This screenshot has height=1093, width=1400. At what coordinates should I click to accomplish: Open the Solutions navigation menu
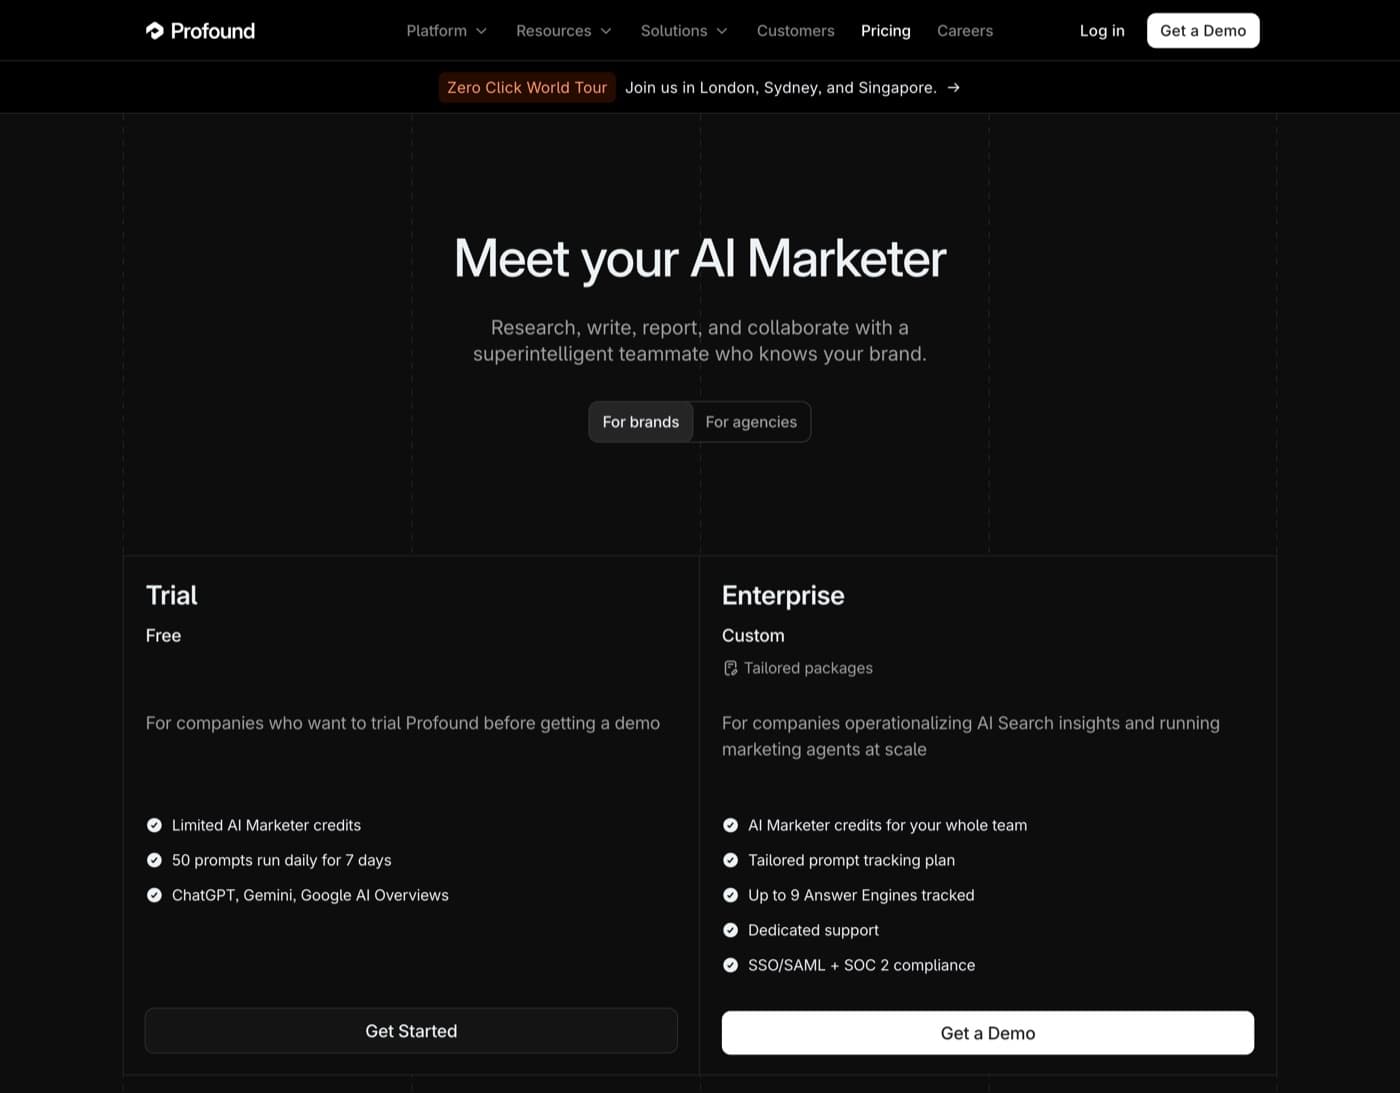point(684,31)
